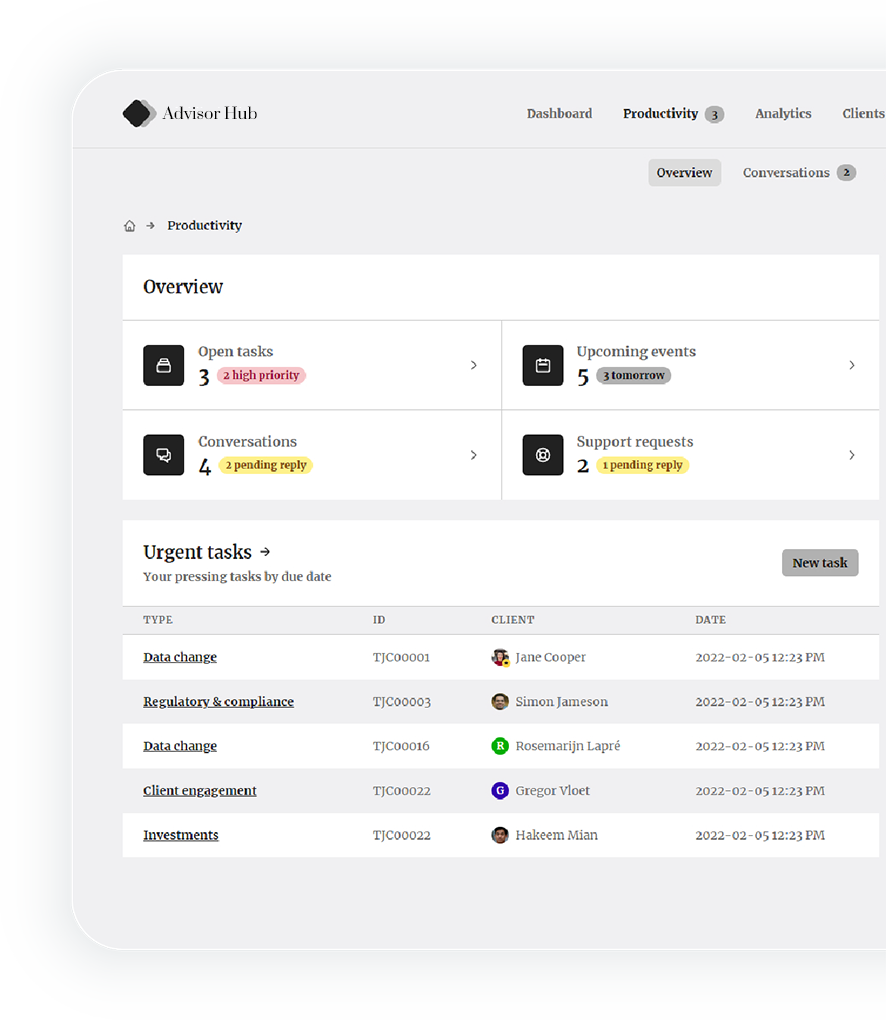This screenshot has width=886, height=1020.
Task: Expand the Open tasks card chevron
Action: (x=474, y=366)
